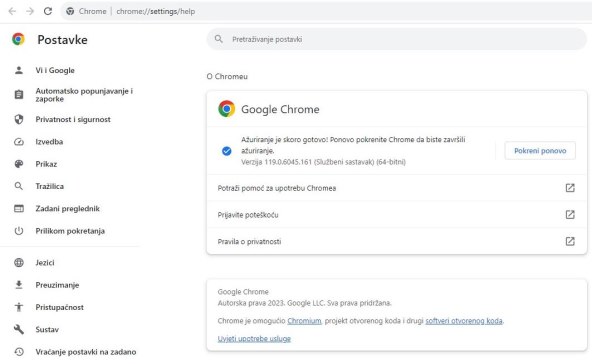The width and height of the screenshot is (592, 364).
Task: Click the globe icon for Jezici
Action: [19, 262]
